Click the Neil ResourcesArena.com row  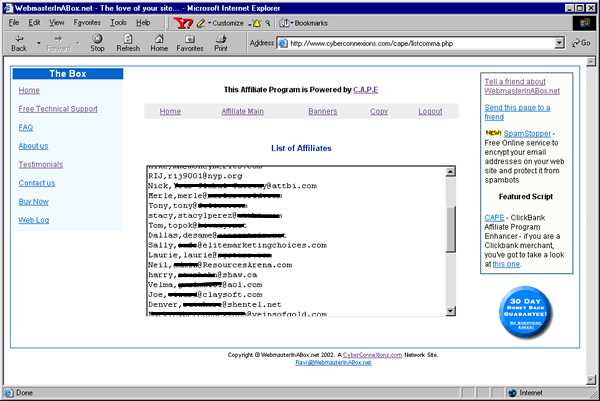coord(220,265)
